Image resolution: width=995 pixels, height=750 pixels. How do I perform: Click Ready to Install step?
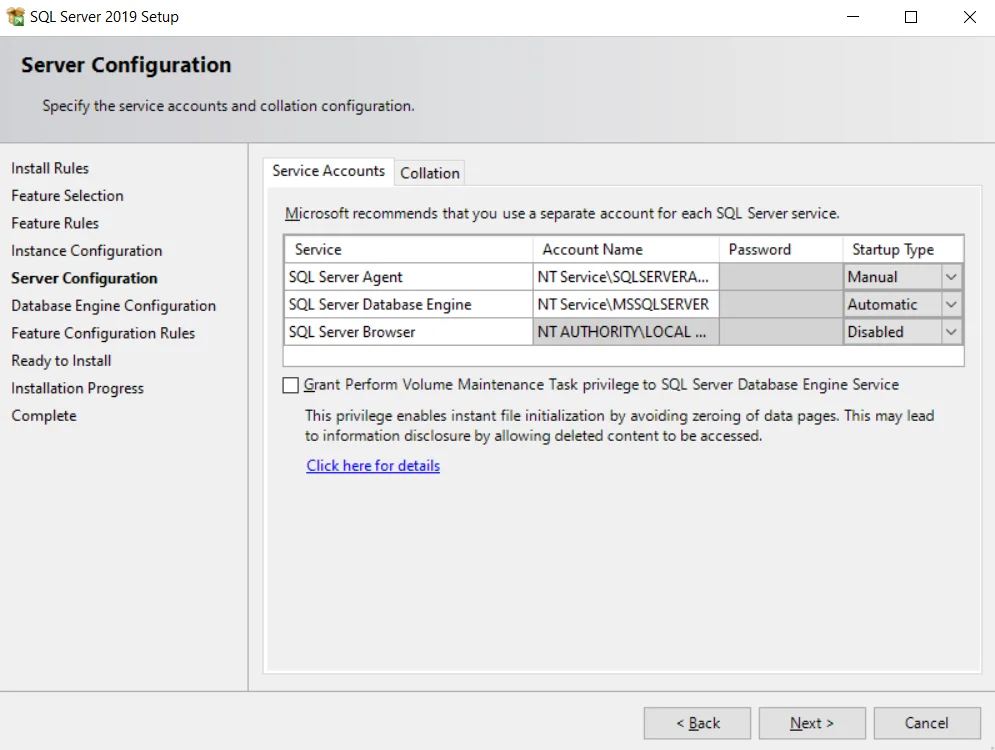(61, 360)
